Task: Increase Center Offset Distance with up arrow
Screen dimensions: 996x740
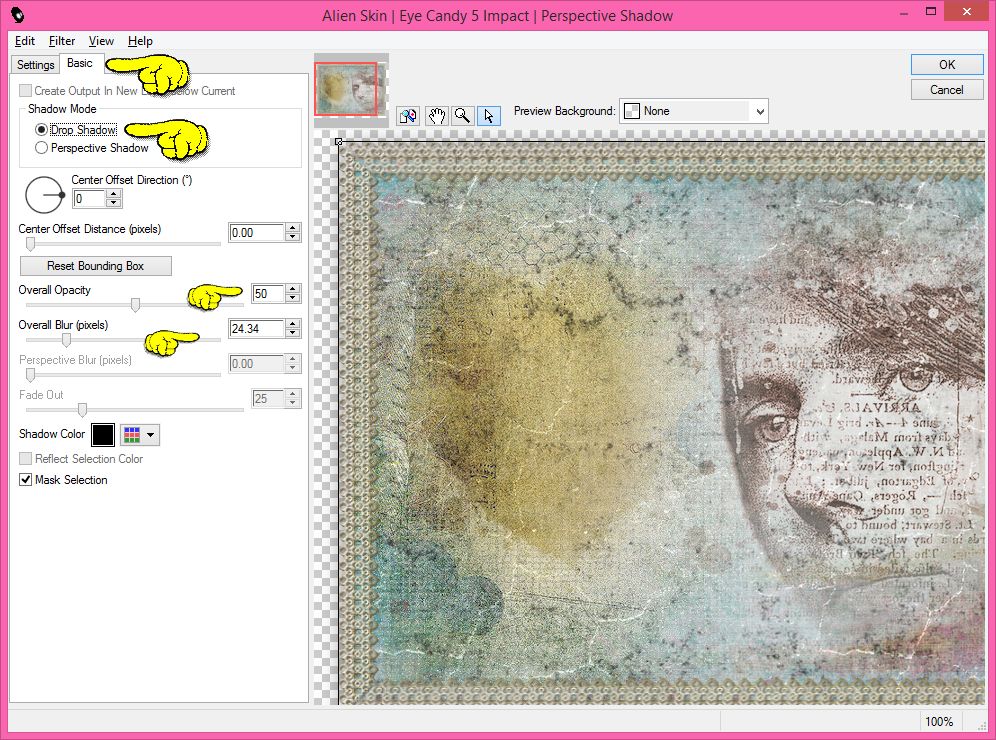Action: coord(293,228)
